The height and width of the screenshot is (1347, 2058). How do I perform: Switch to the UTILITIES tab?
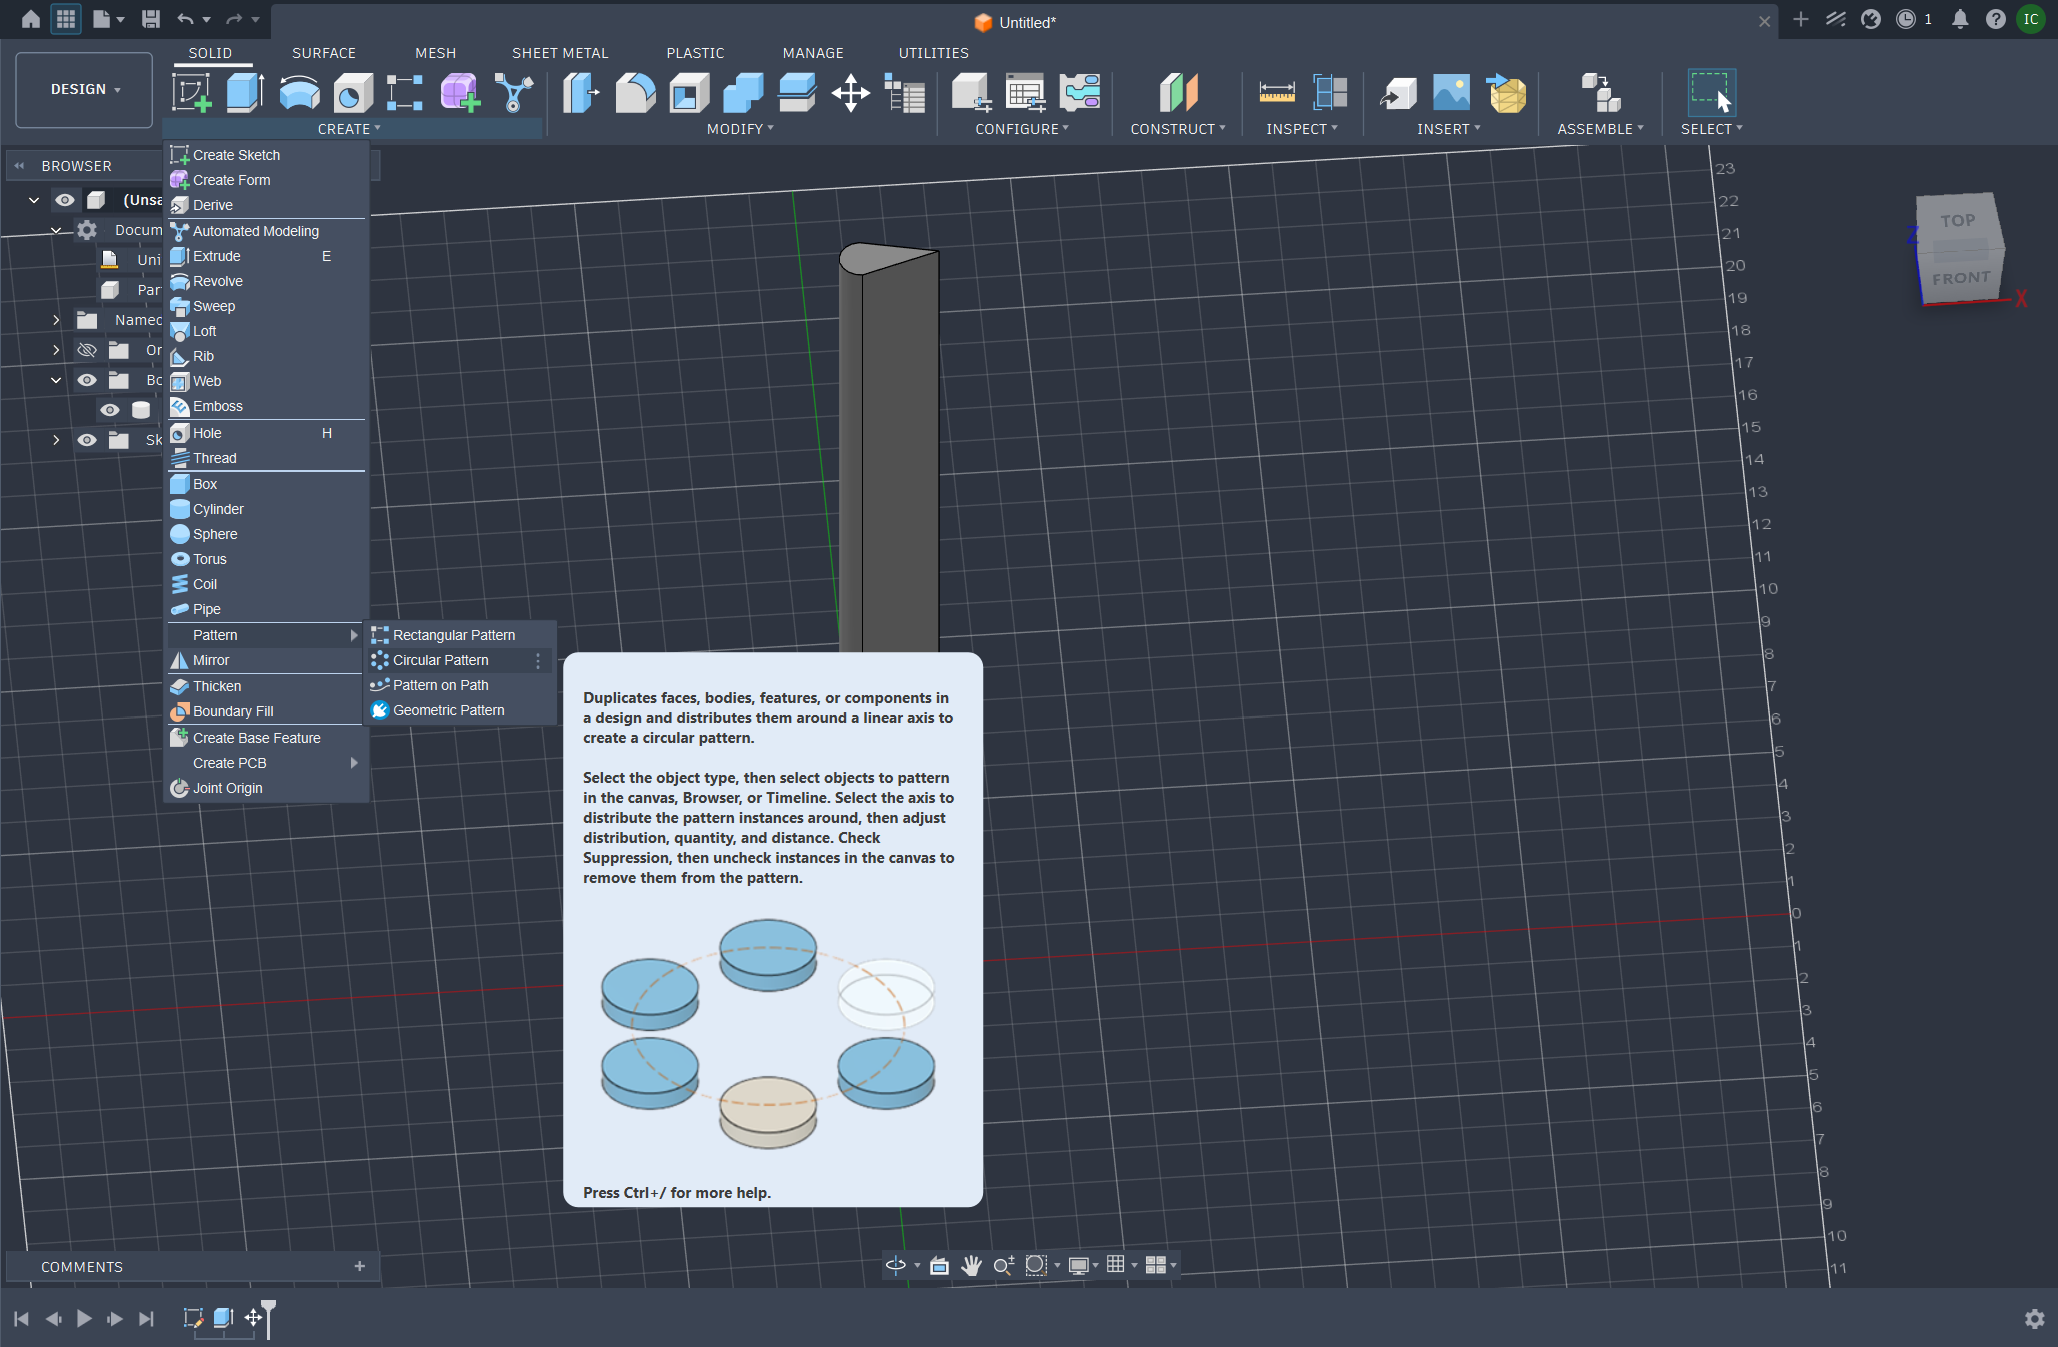pos(933,53)
